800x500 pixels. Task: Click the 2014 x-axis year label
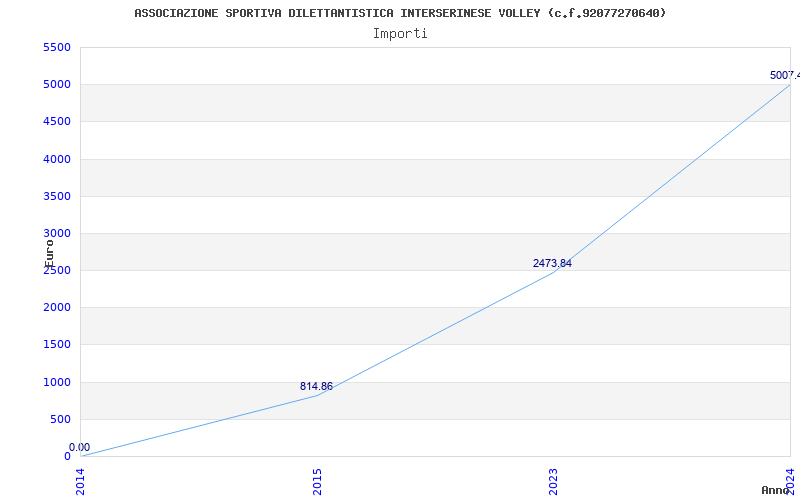(x=81, y=482)
